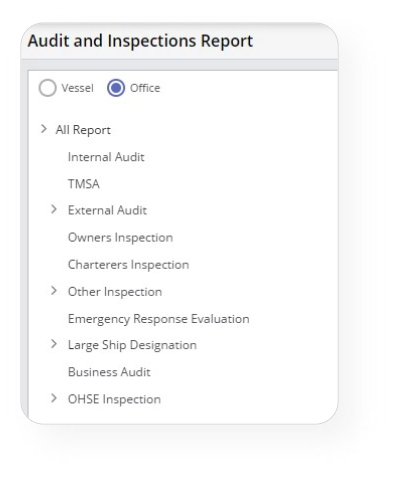Select the External Audit label
Viewport: 393px width, 477px height.
pyautogui.click(x=107, y=211)
